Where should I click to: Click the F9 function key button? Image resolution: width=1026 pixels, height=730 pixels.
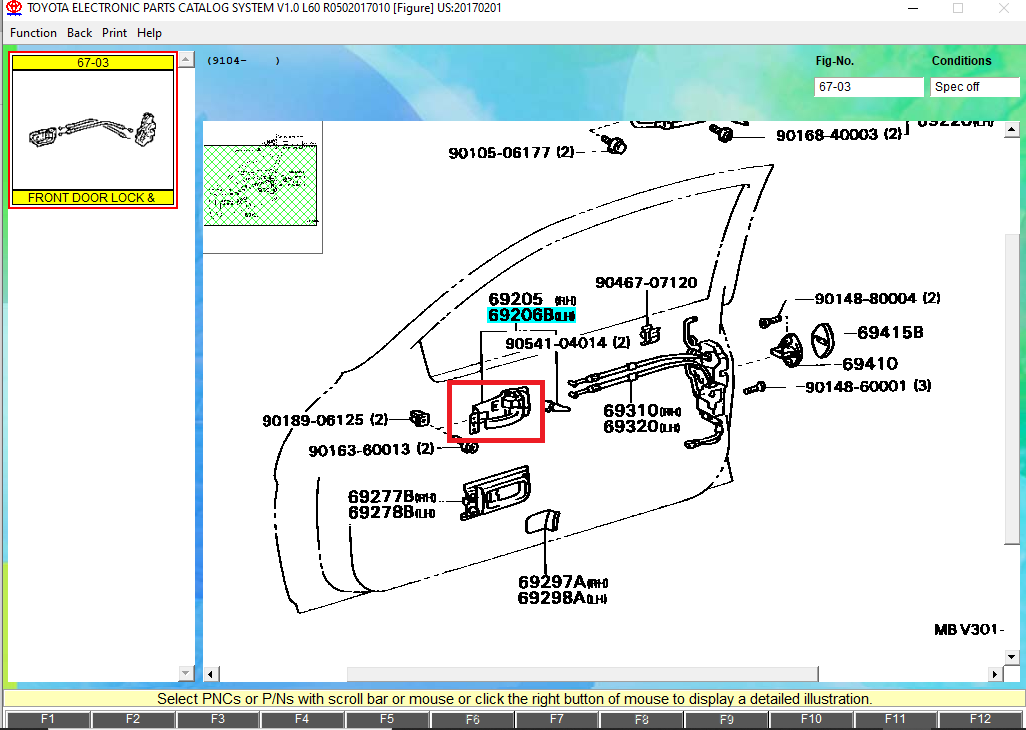726,720
